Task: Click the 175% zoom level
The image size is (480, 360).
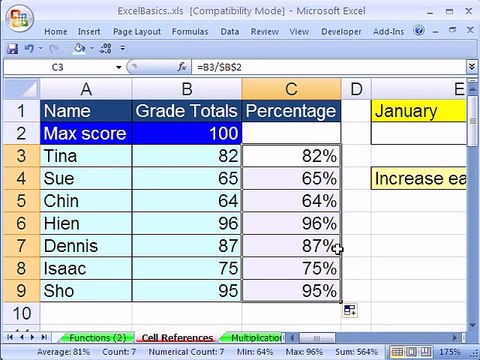Action: coord(450,352)
